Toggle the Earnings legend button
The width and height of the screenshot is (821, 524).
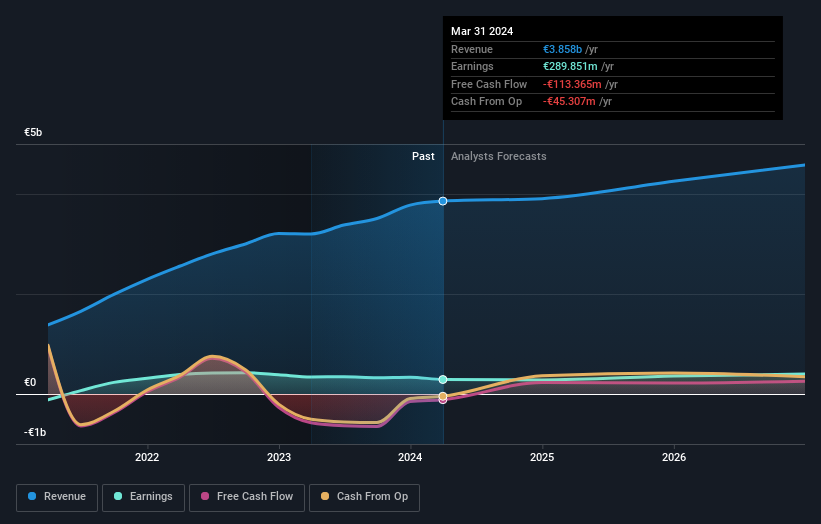143,497
